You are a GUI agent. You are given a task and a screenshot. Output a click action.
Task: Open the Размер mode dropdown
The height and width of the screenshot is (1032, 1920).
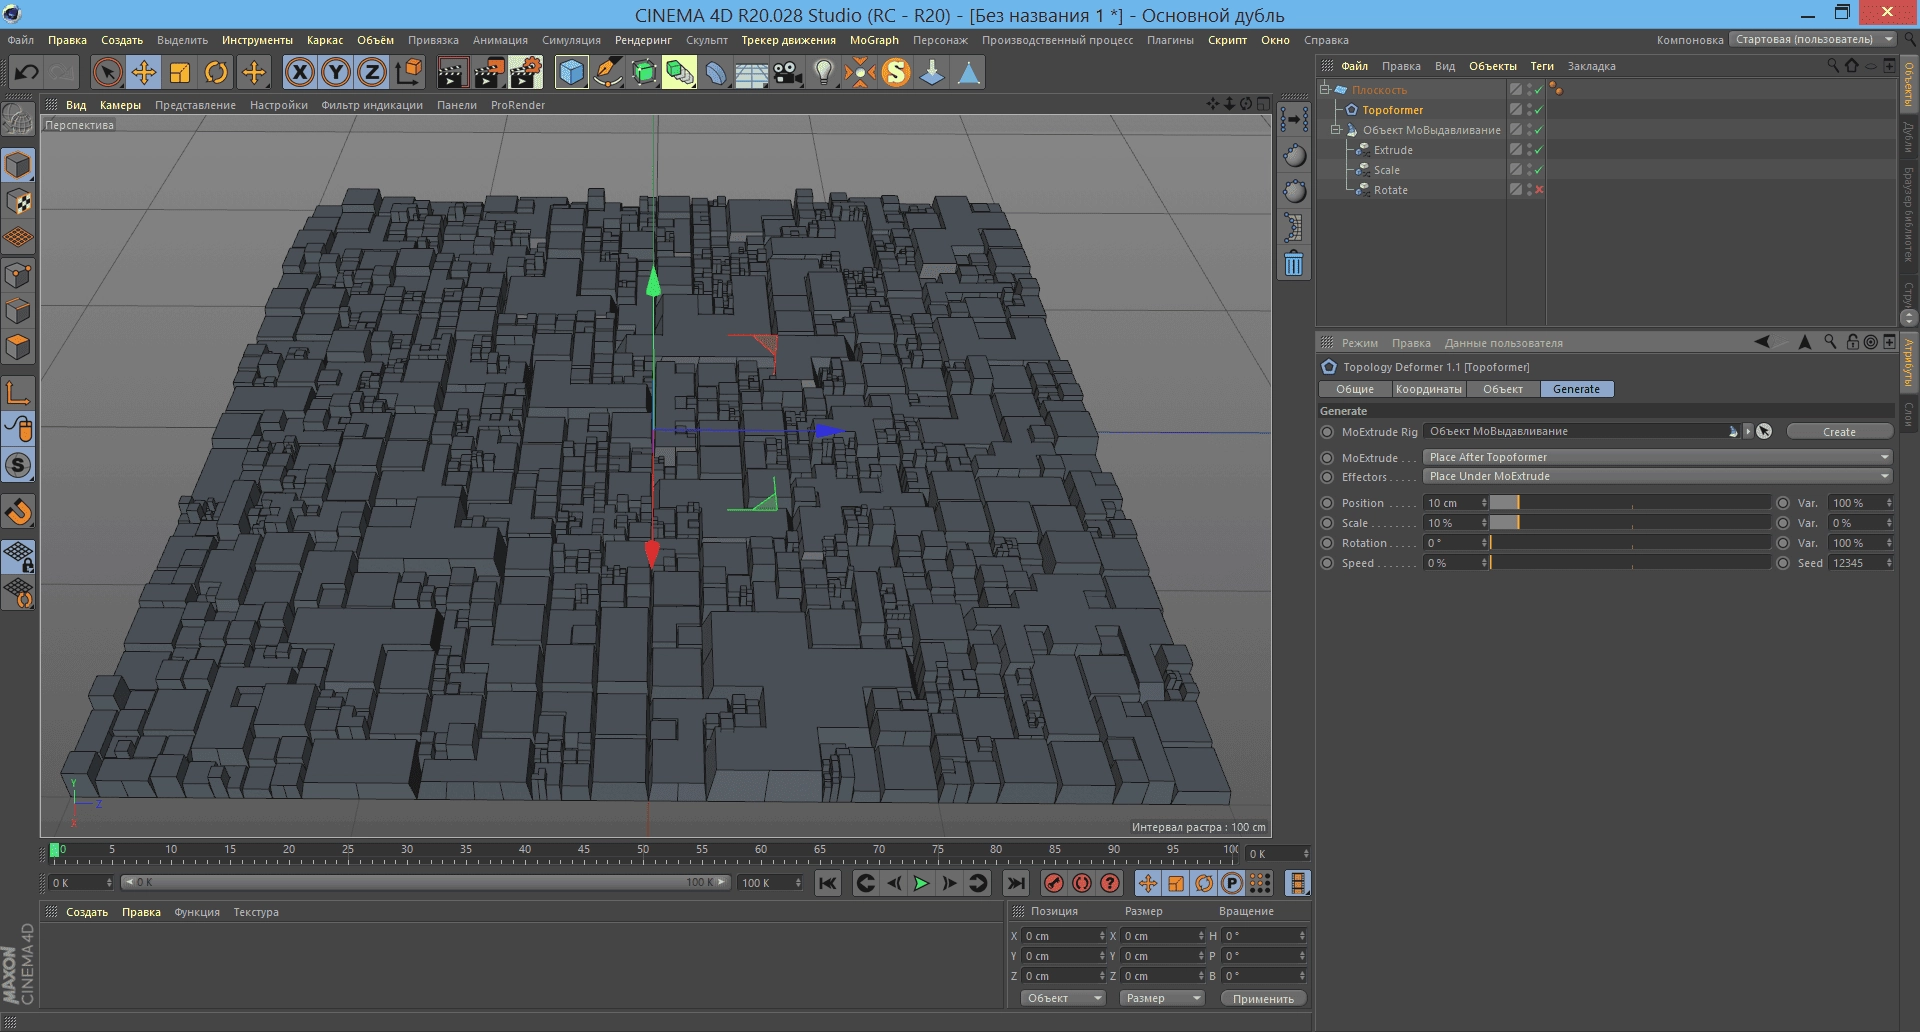click(x=1161, y=998)
